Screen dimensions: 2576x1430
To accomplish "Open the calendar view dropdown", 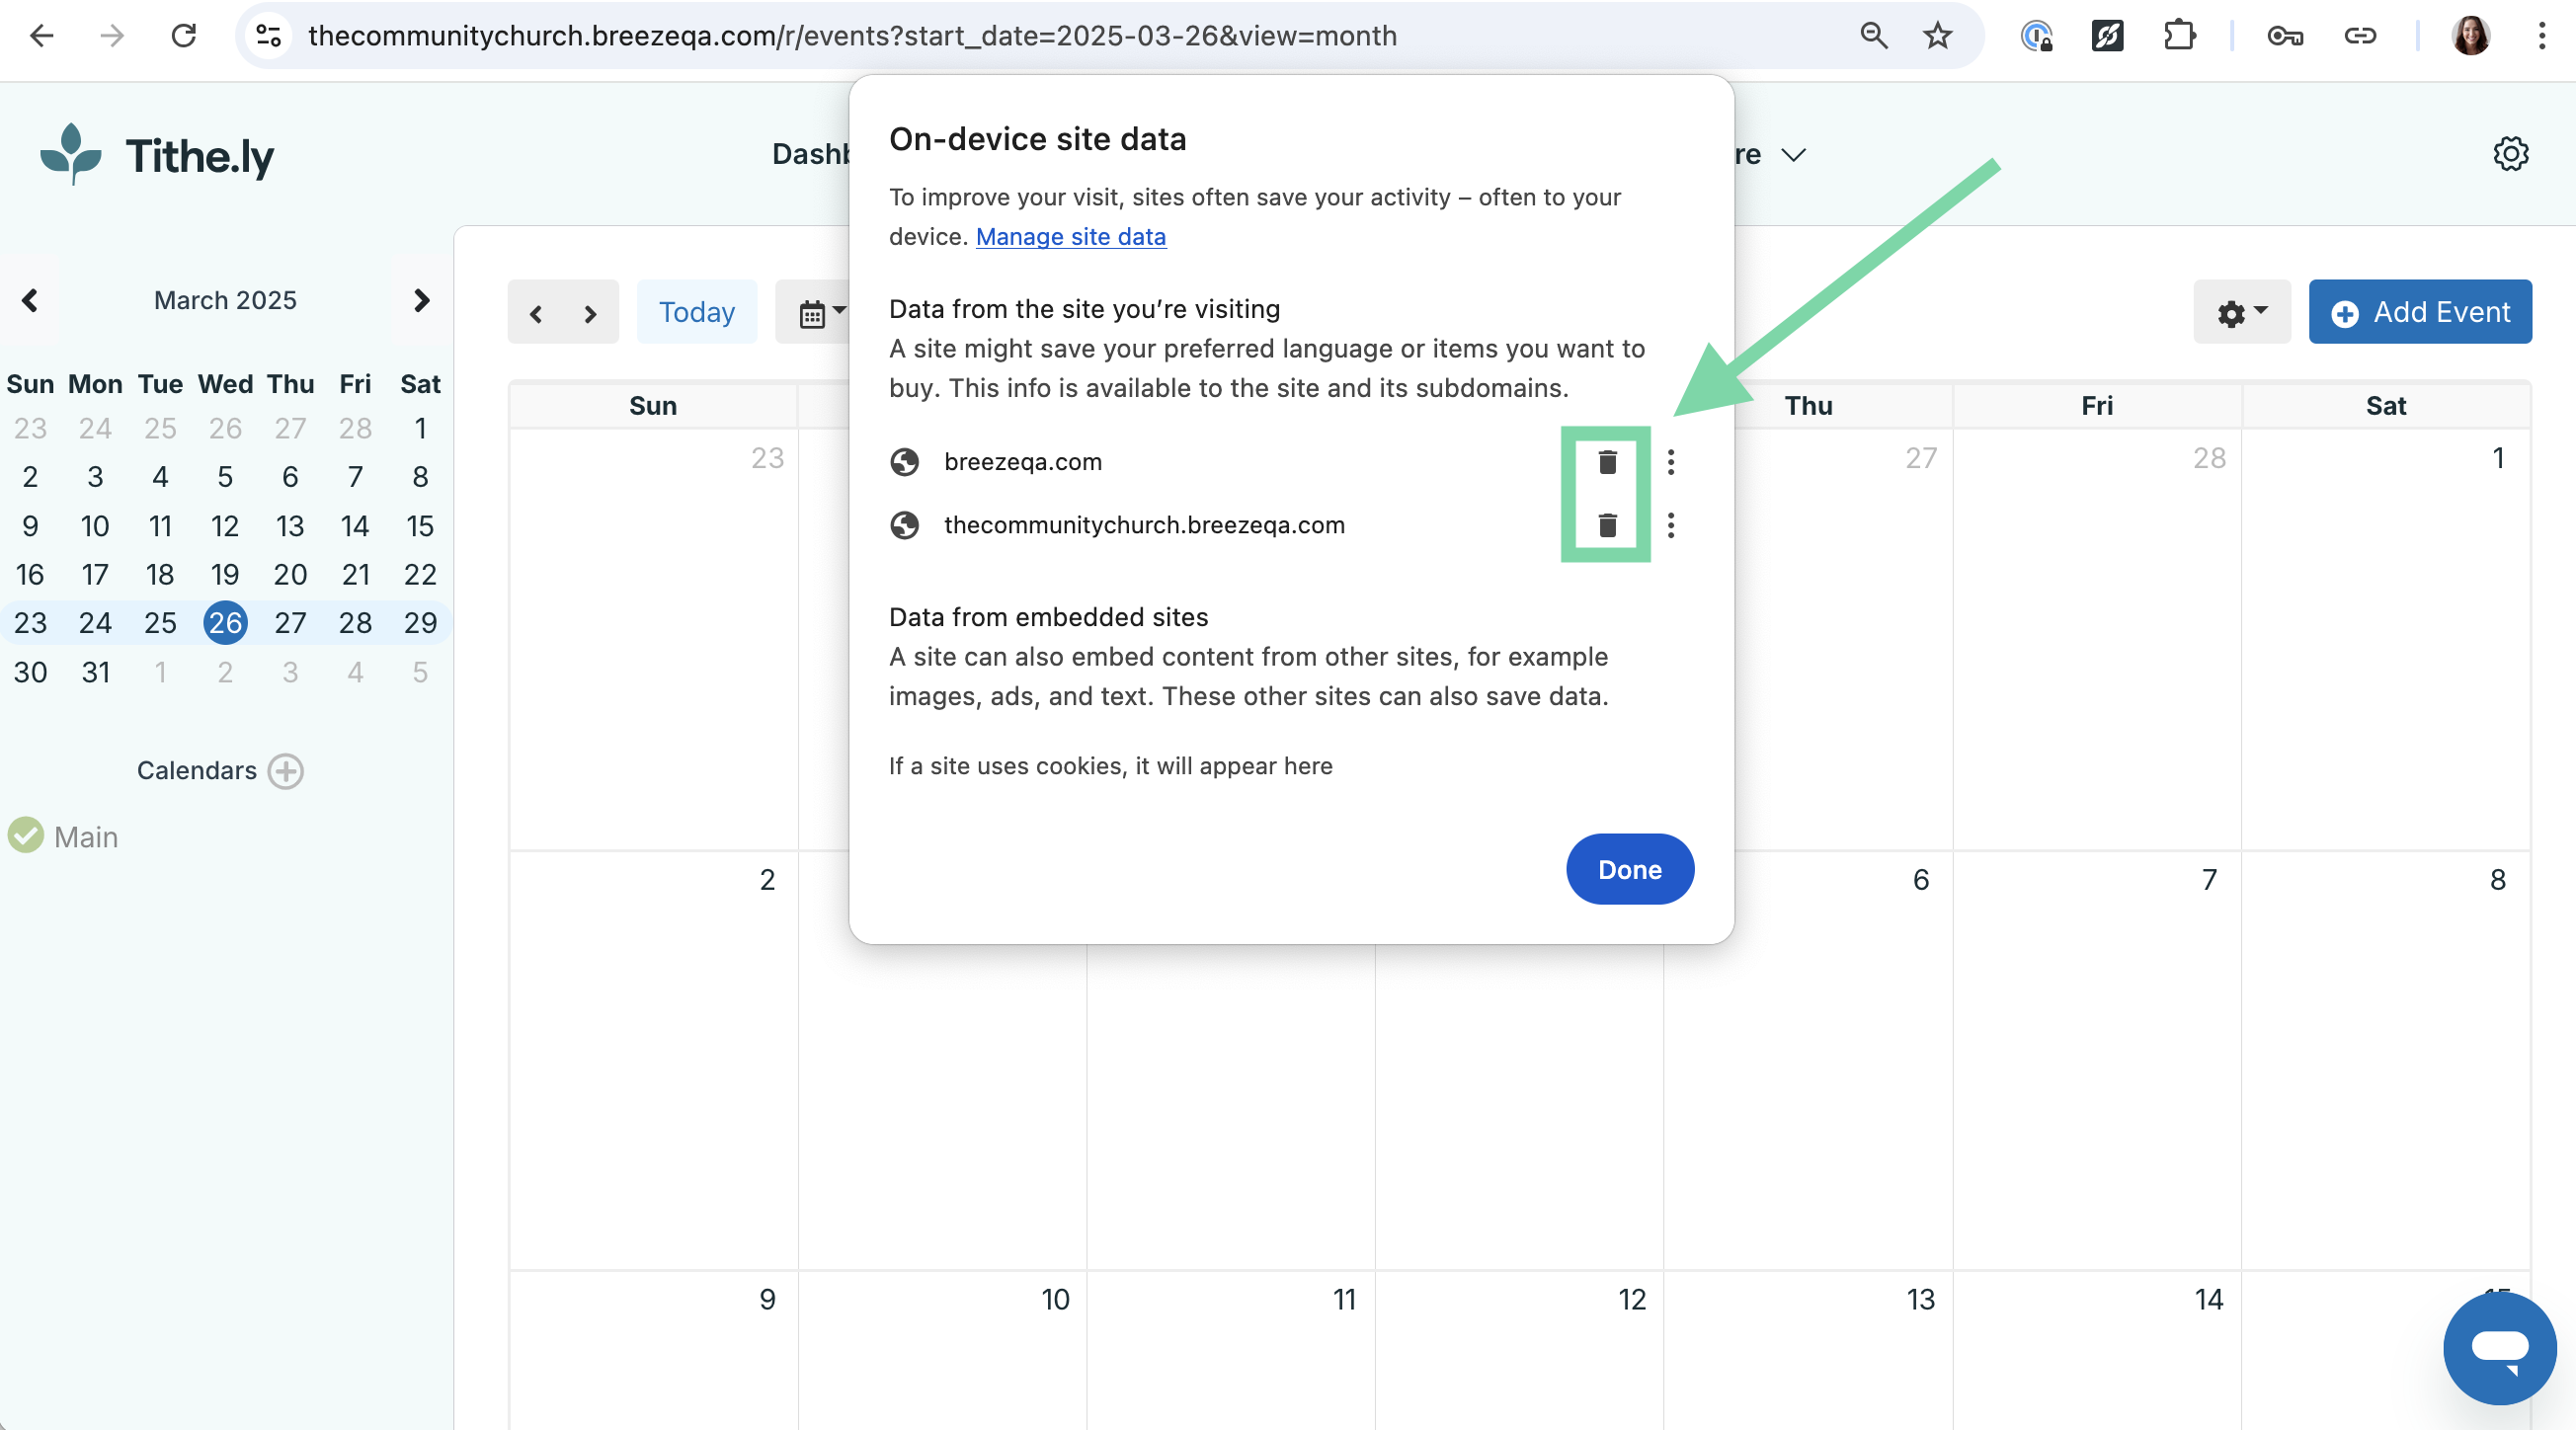I will tap(822, 312).
